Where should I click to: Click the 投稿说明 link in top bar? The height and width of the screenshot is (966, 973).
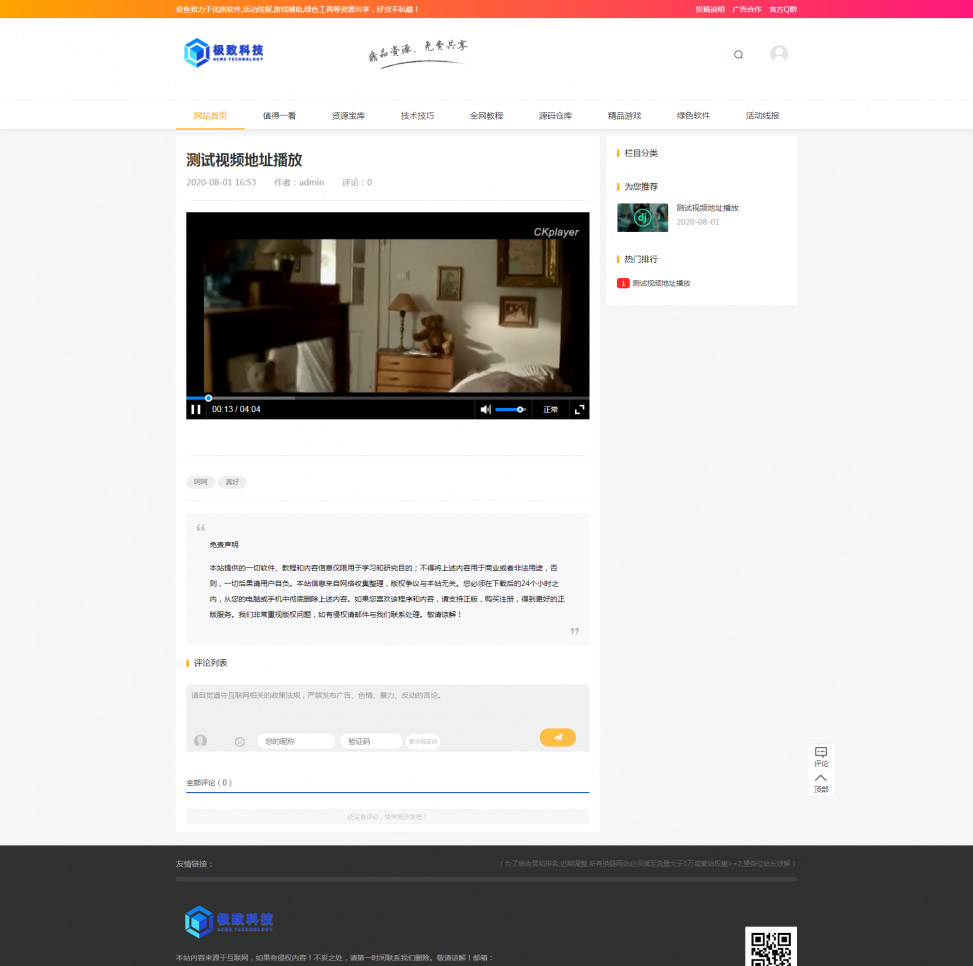tap(709, 9)
